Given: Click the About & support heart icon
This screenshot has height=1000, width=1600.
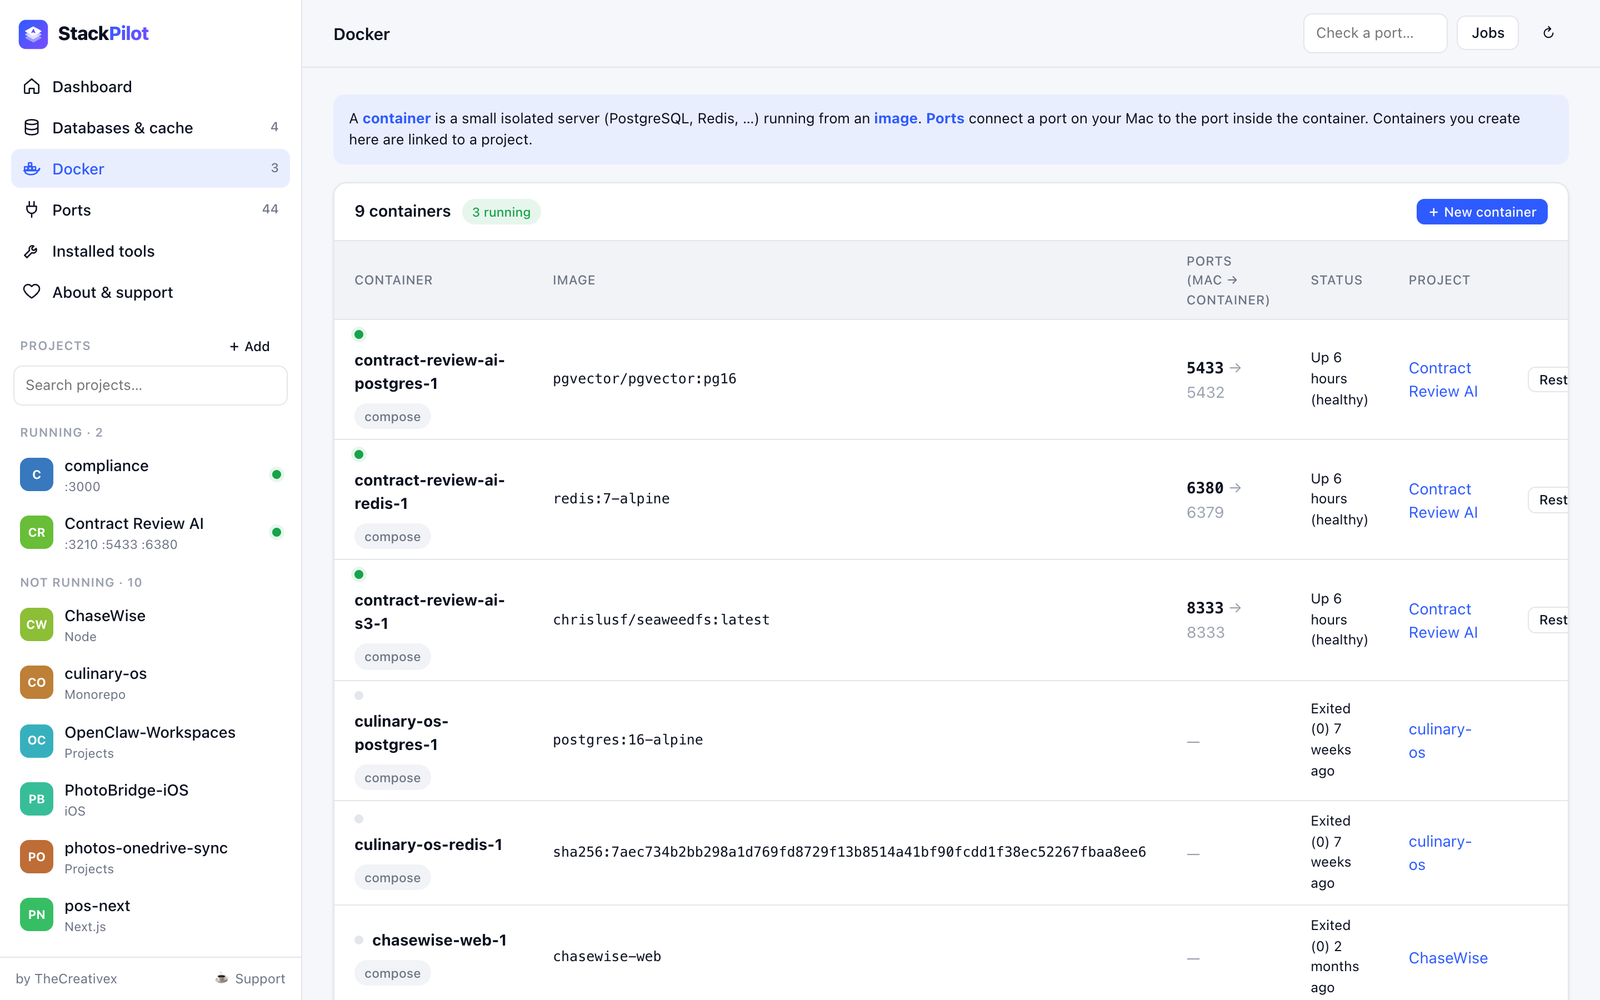Looking at the screenshot, I should click(x=32, y=292).
